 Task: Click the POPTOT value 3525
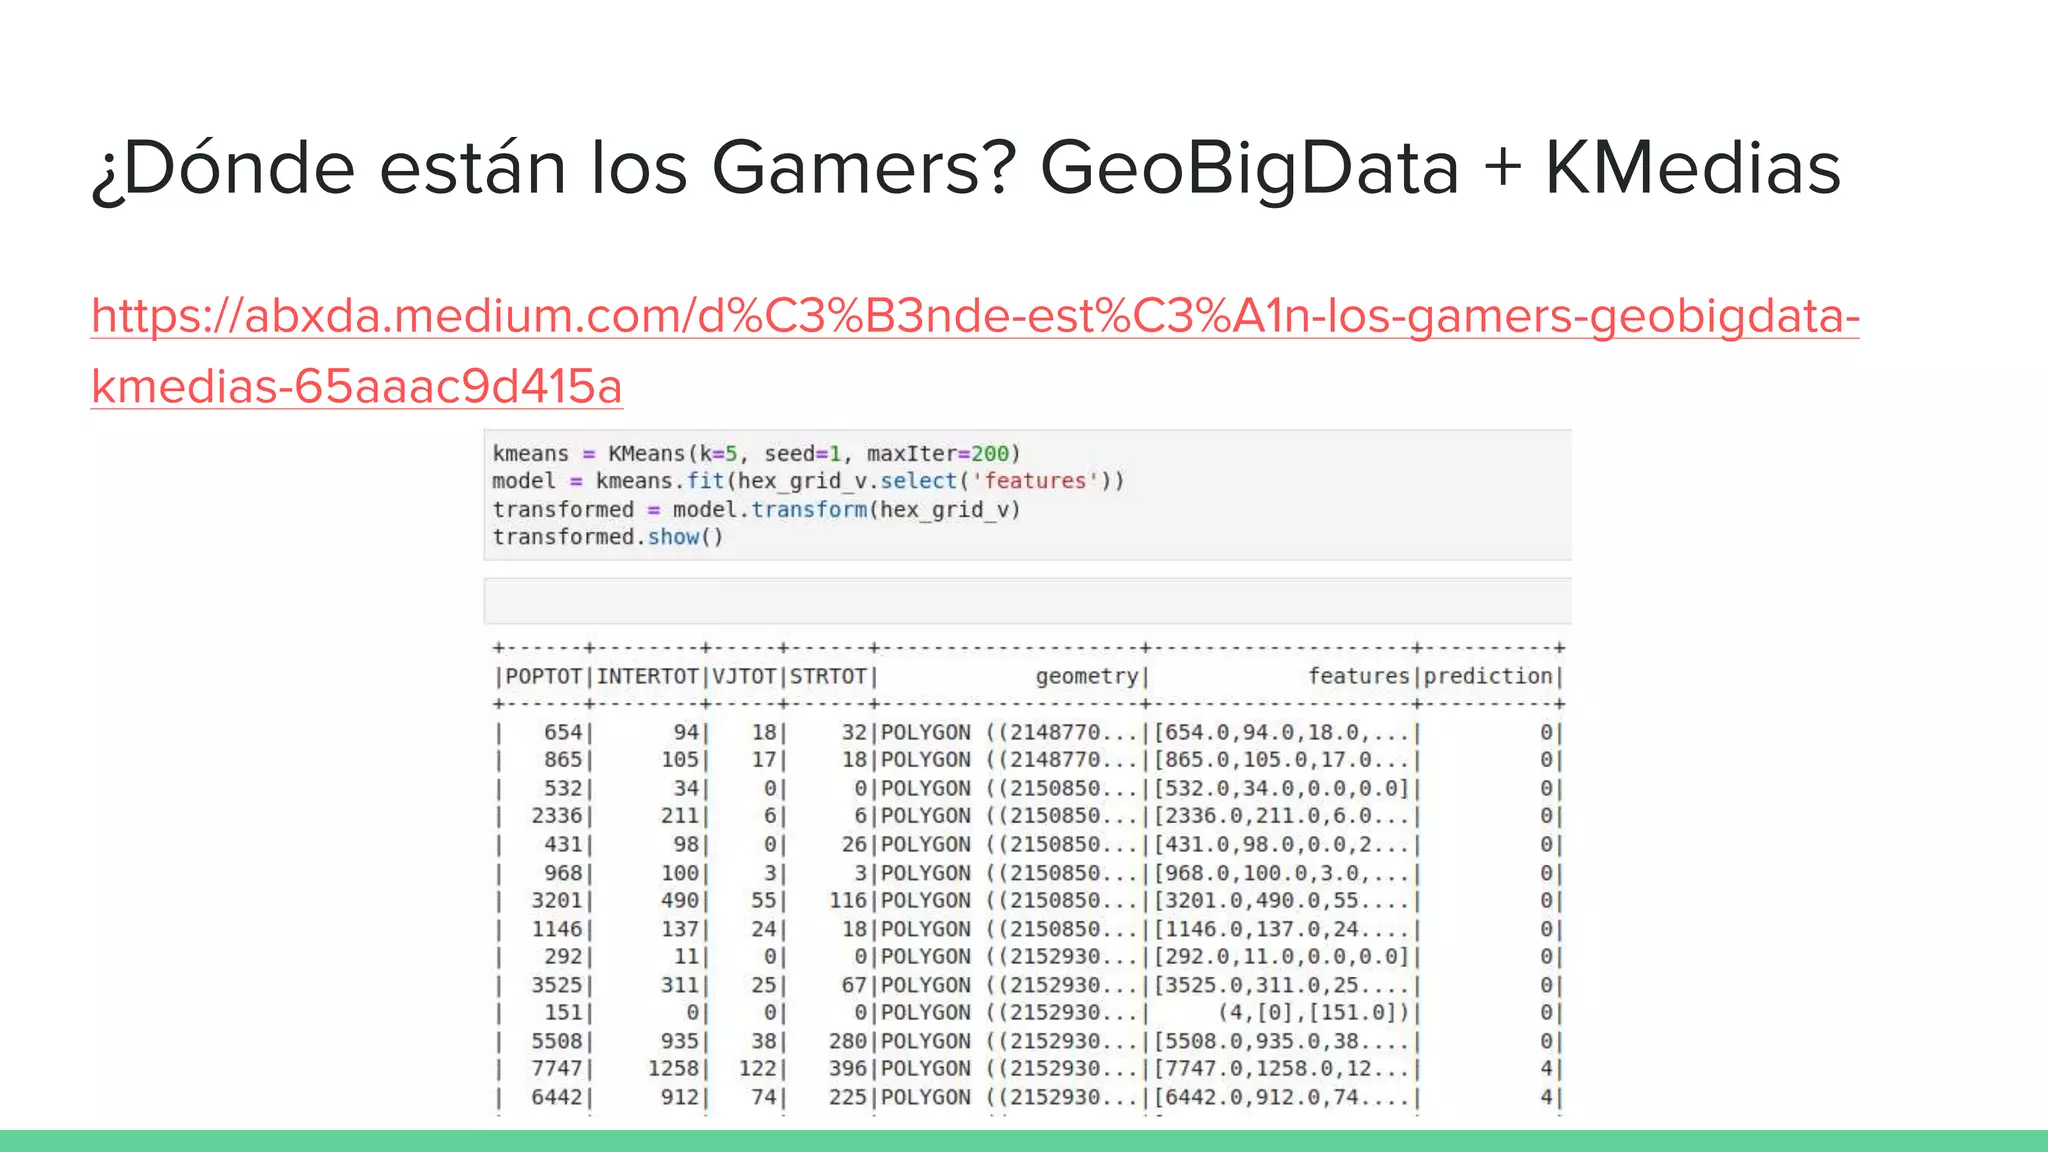click(x=556, y=985)
